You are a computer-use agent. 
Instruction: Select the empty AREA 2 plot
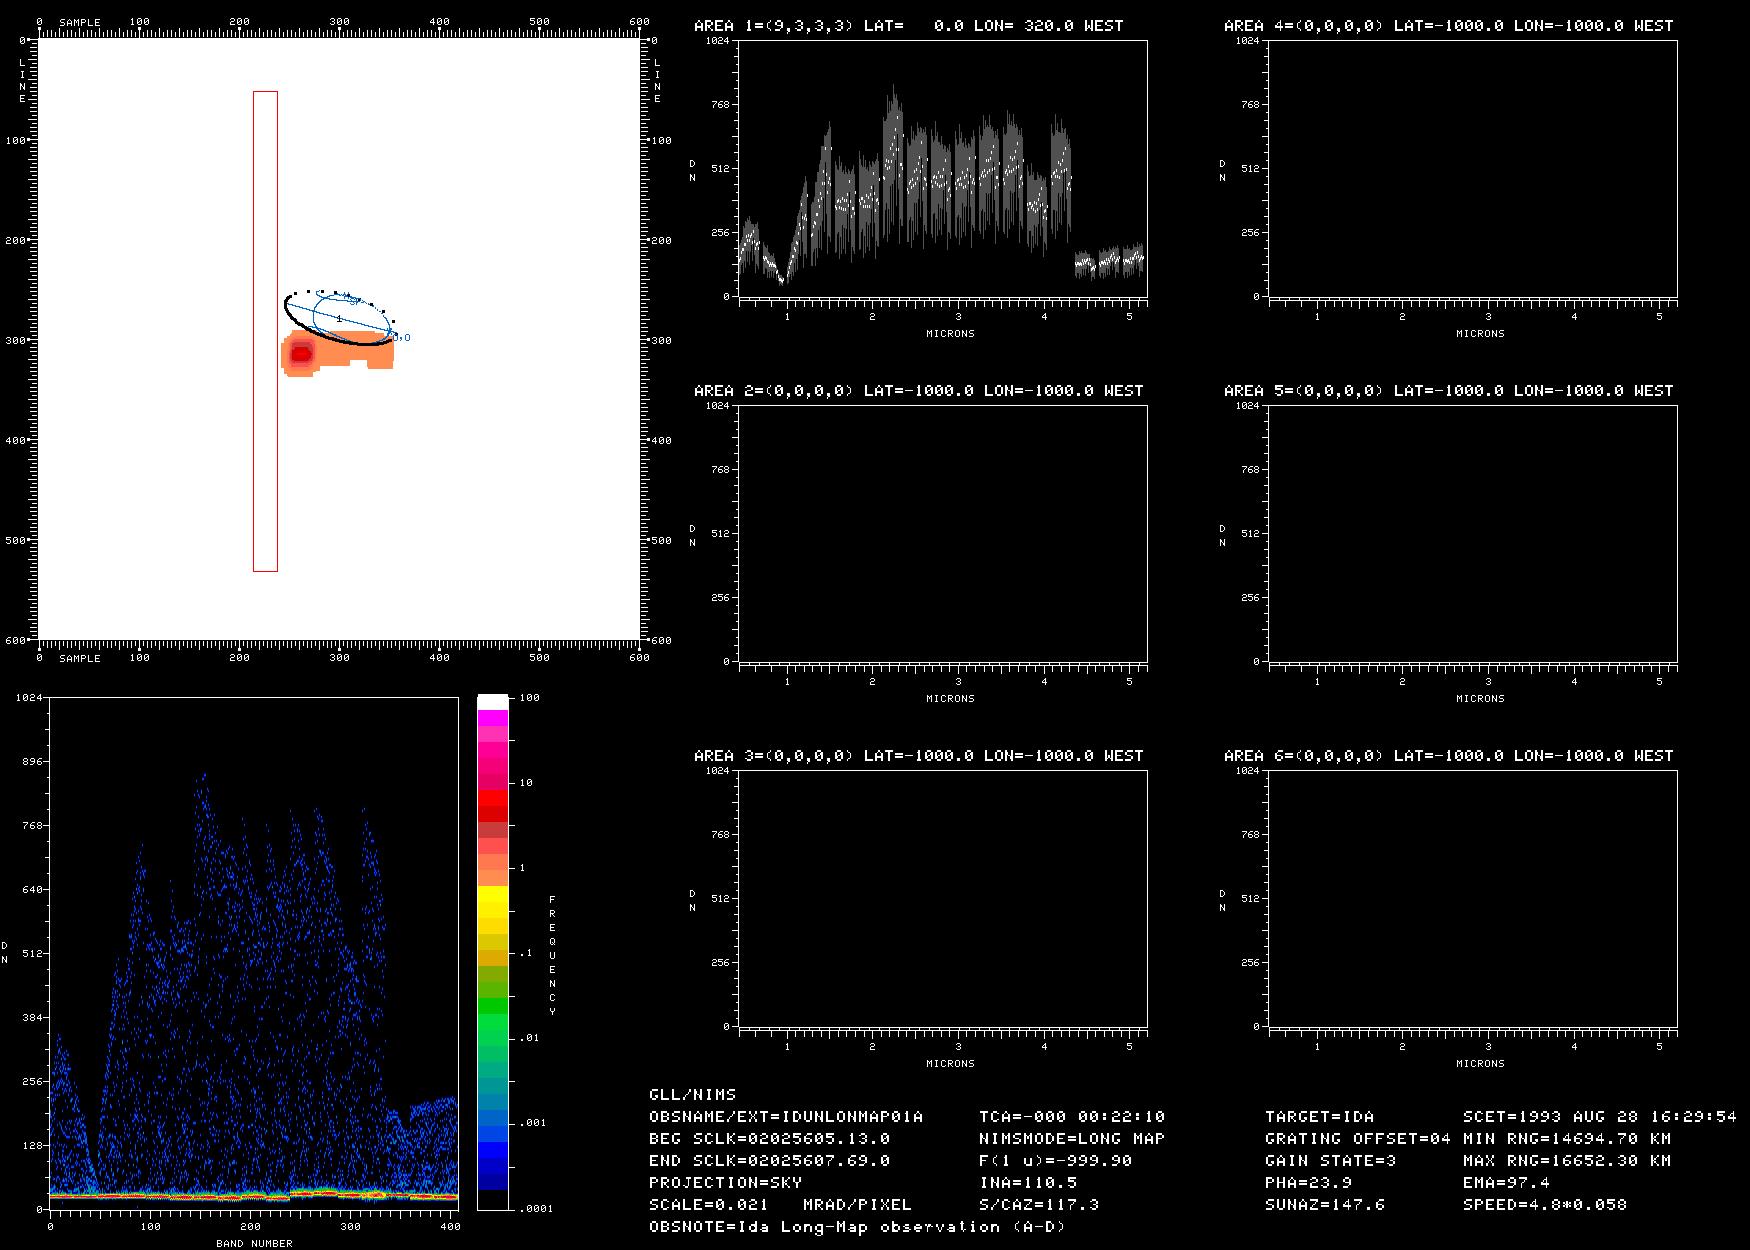[x=942, y=533]
